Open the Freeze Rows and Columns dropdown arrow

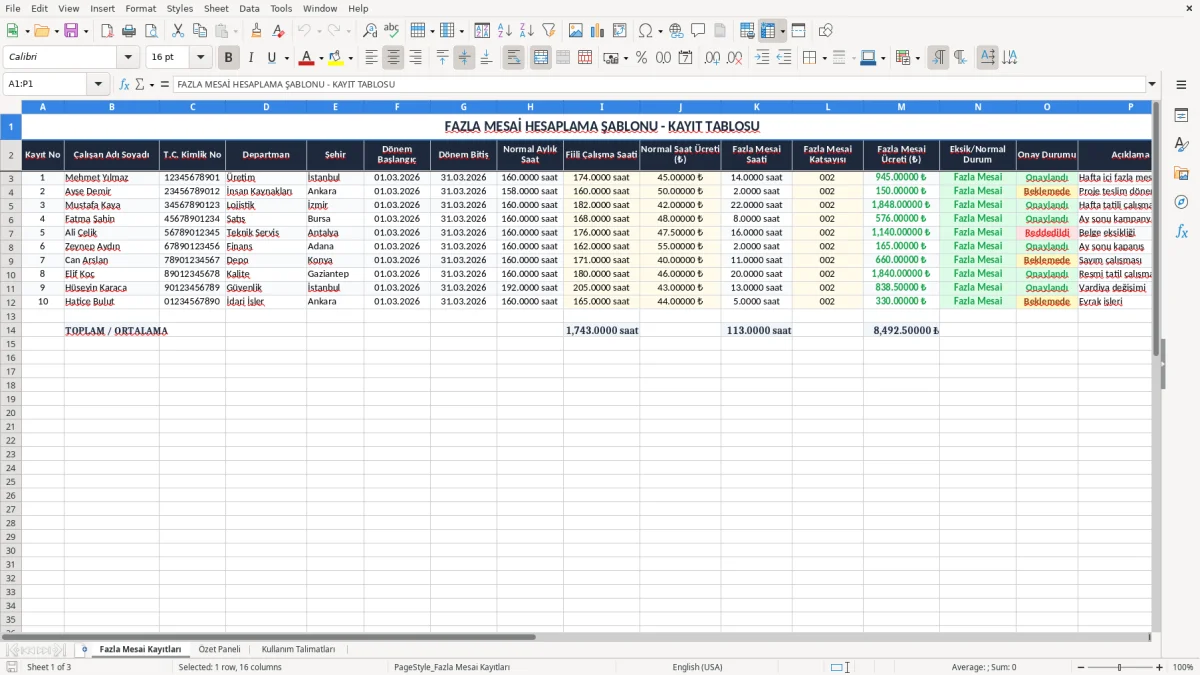(x=782, y=31)
